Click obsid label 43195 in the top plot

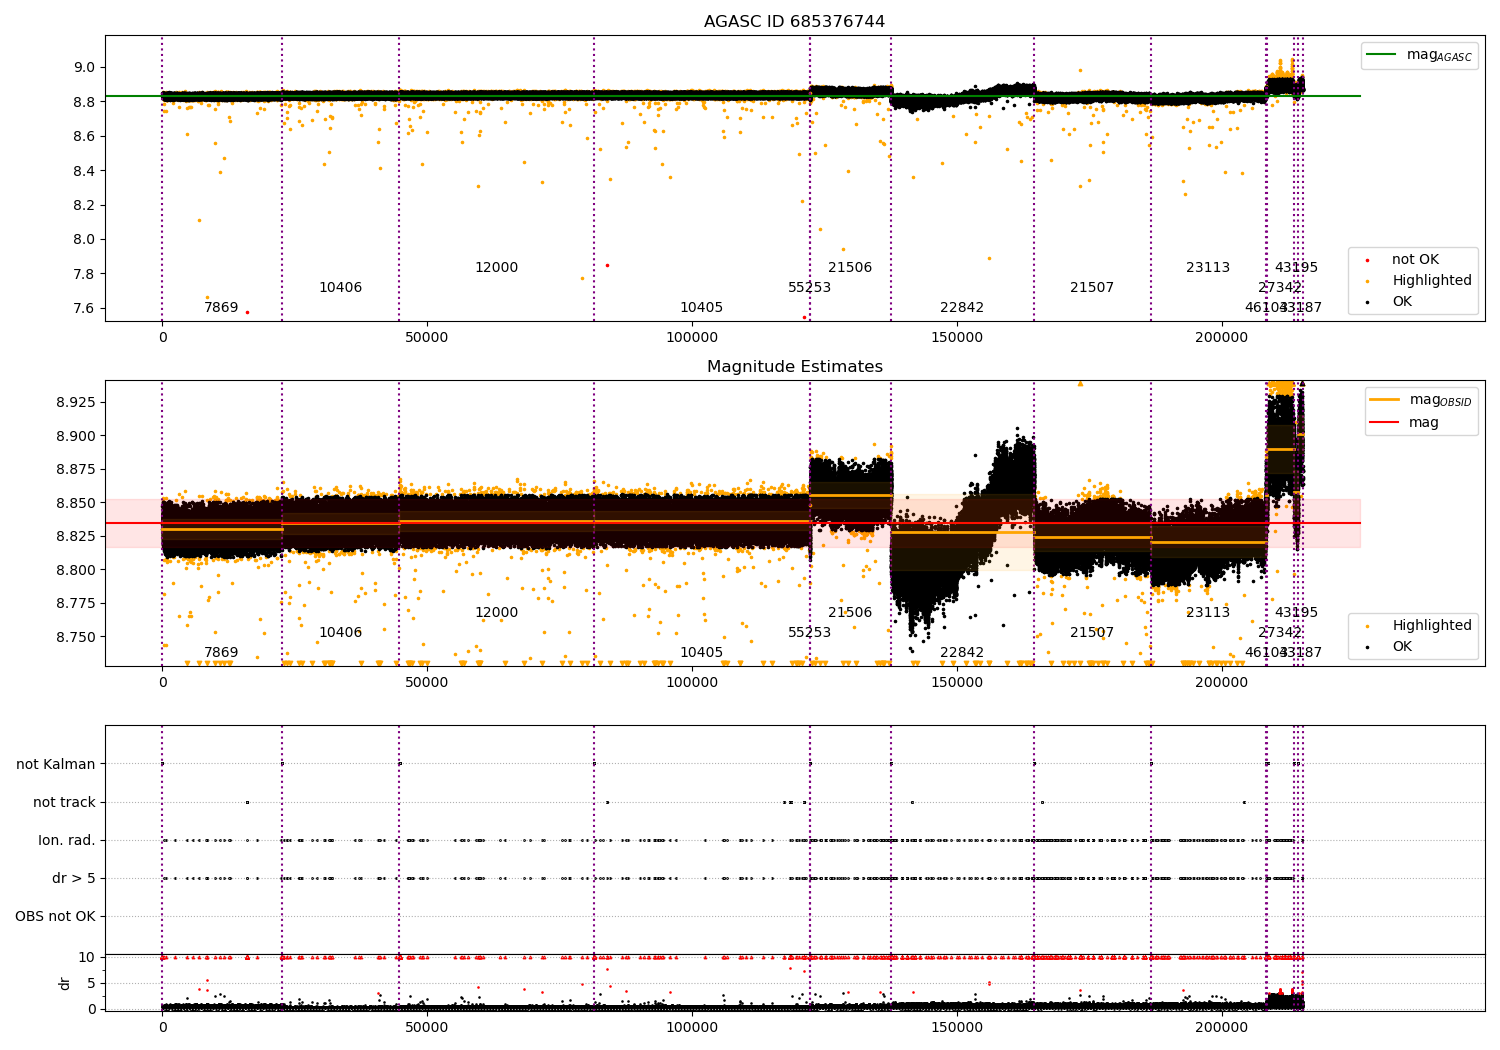(x=1296, y=268)
